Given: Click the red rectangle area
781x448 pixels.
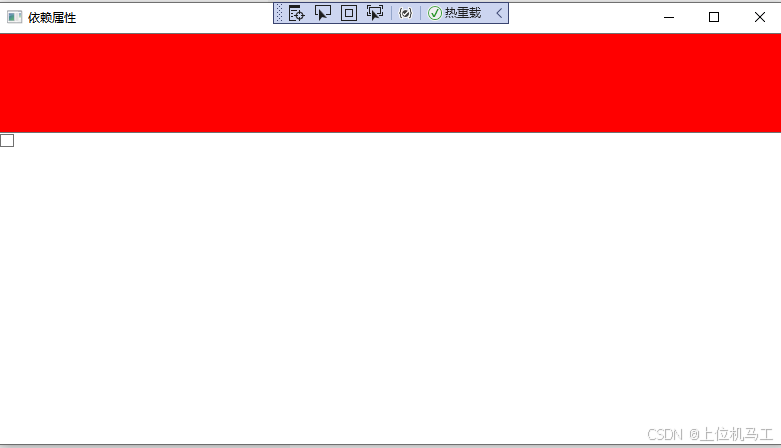Looking at the screenshot, I should coord(390,83).
